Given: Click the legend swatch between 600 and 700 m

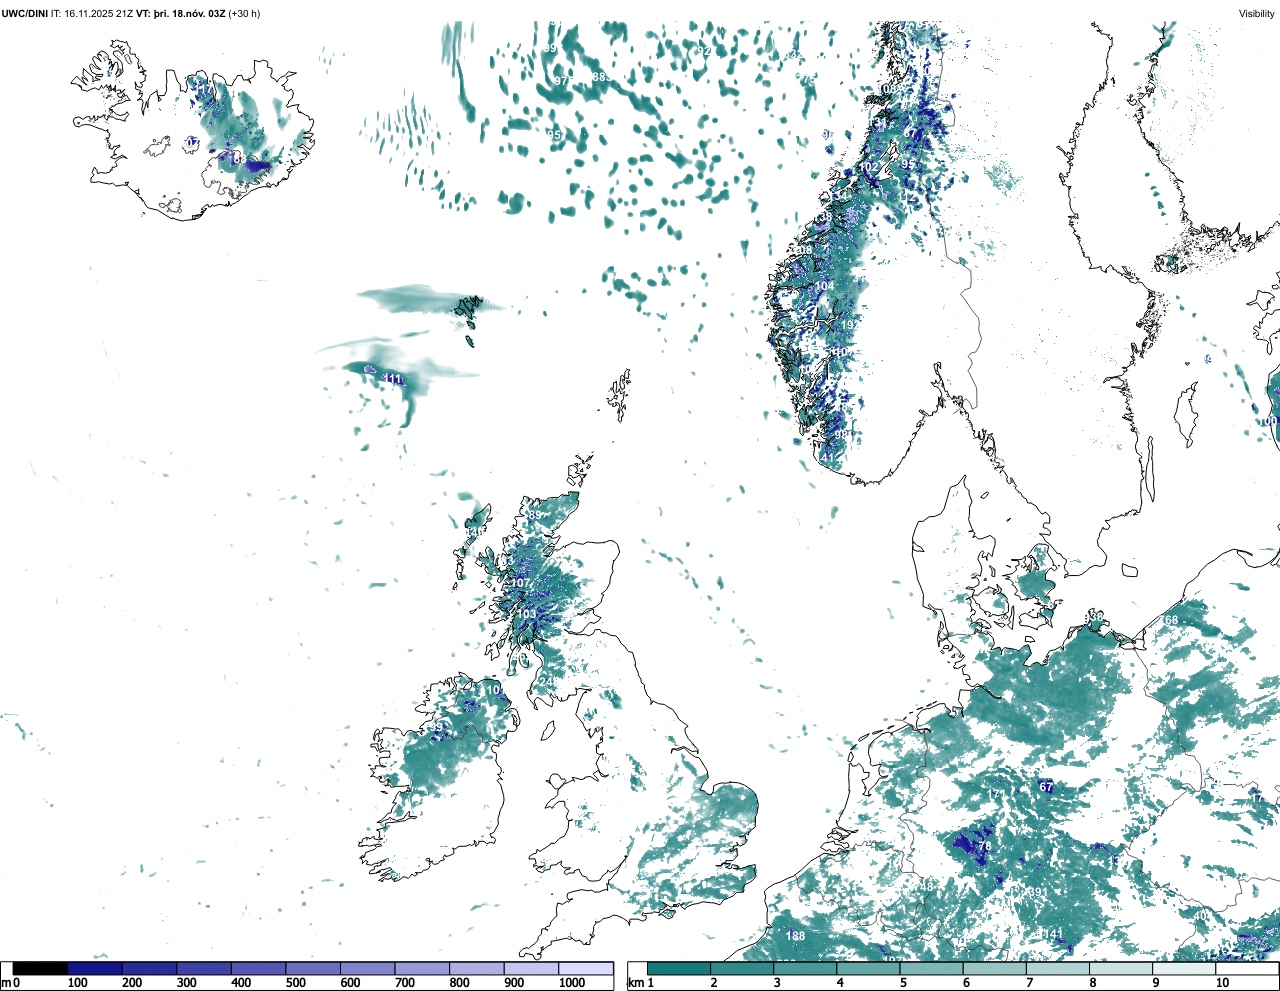Looking at the screenshot, I should [x=368, y=968].
